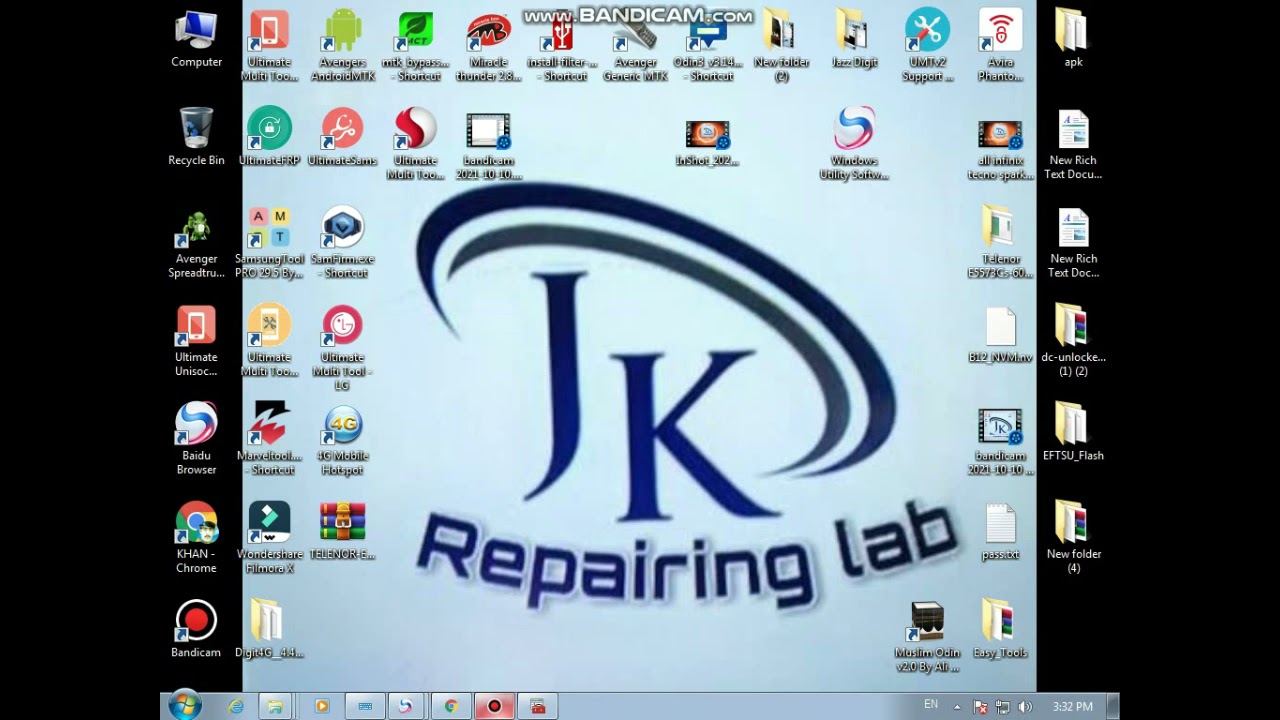This screenshot has width=1280, height=720.
Task: Open New folder (2)
Action: tap(781, 45)
